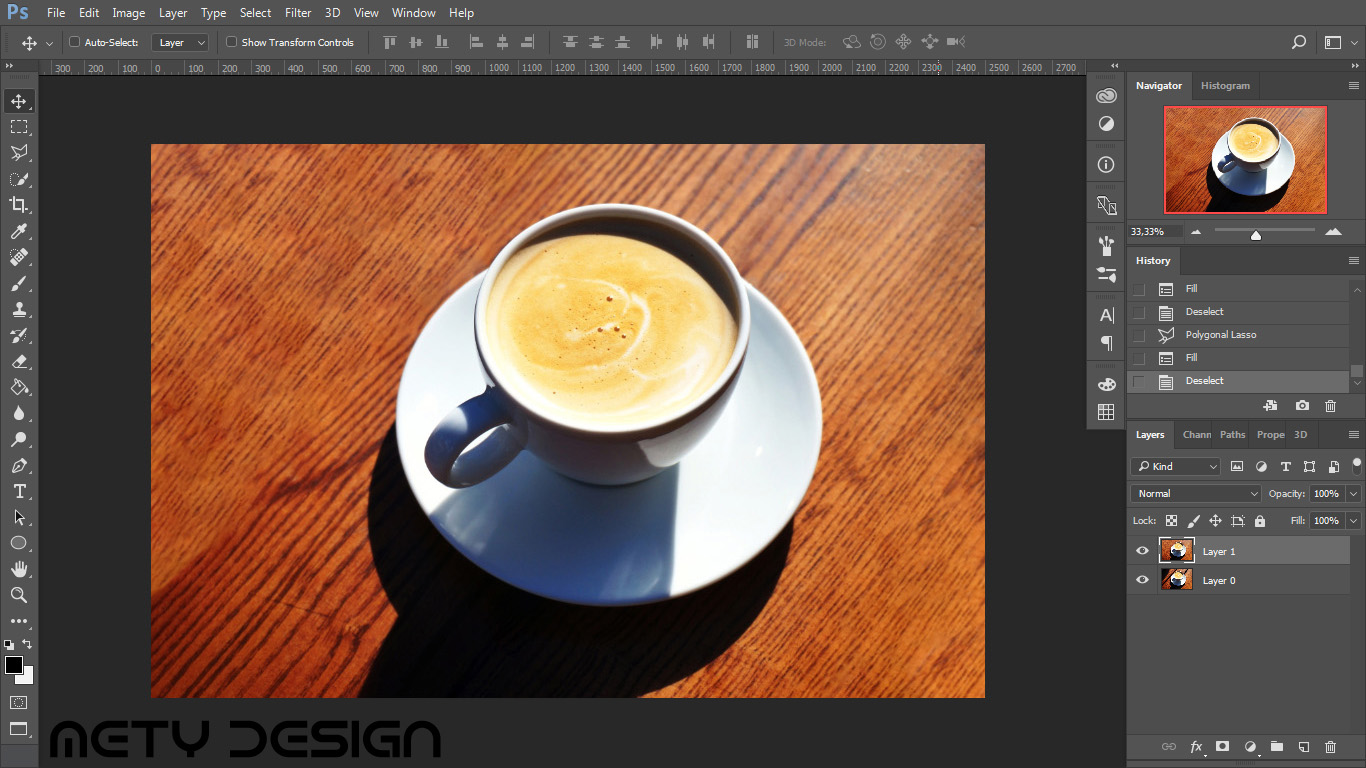1366x768 pixels.
Task: Select the Eraser tool
Action: click(19, 361)
